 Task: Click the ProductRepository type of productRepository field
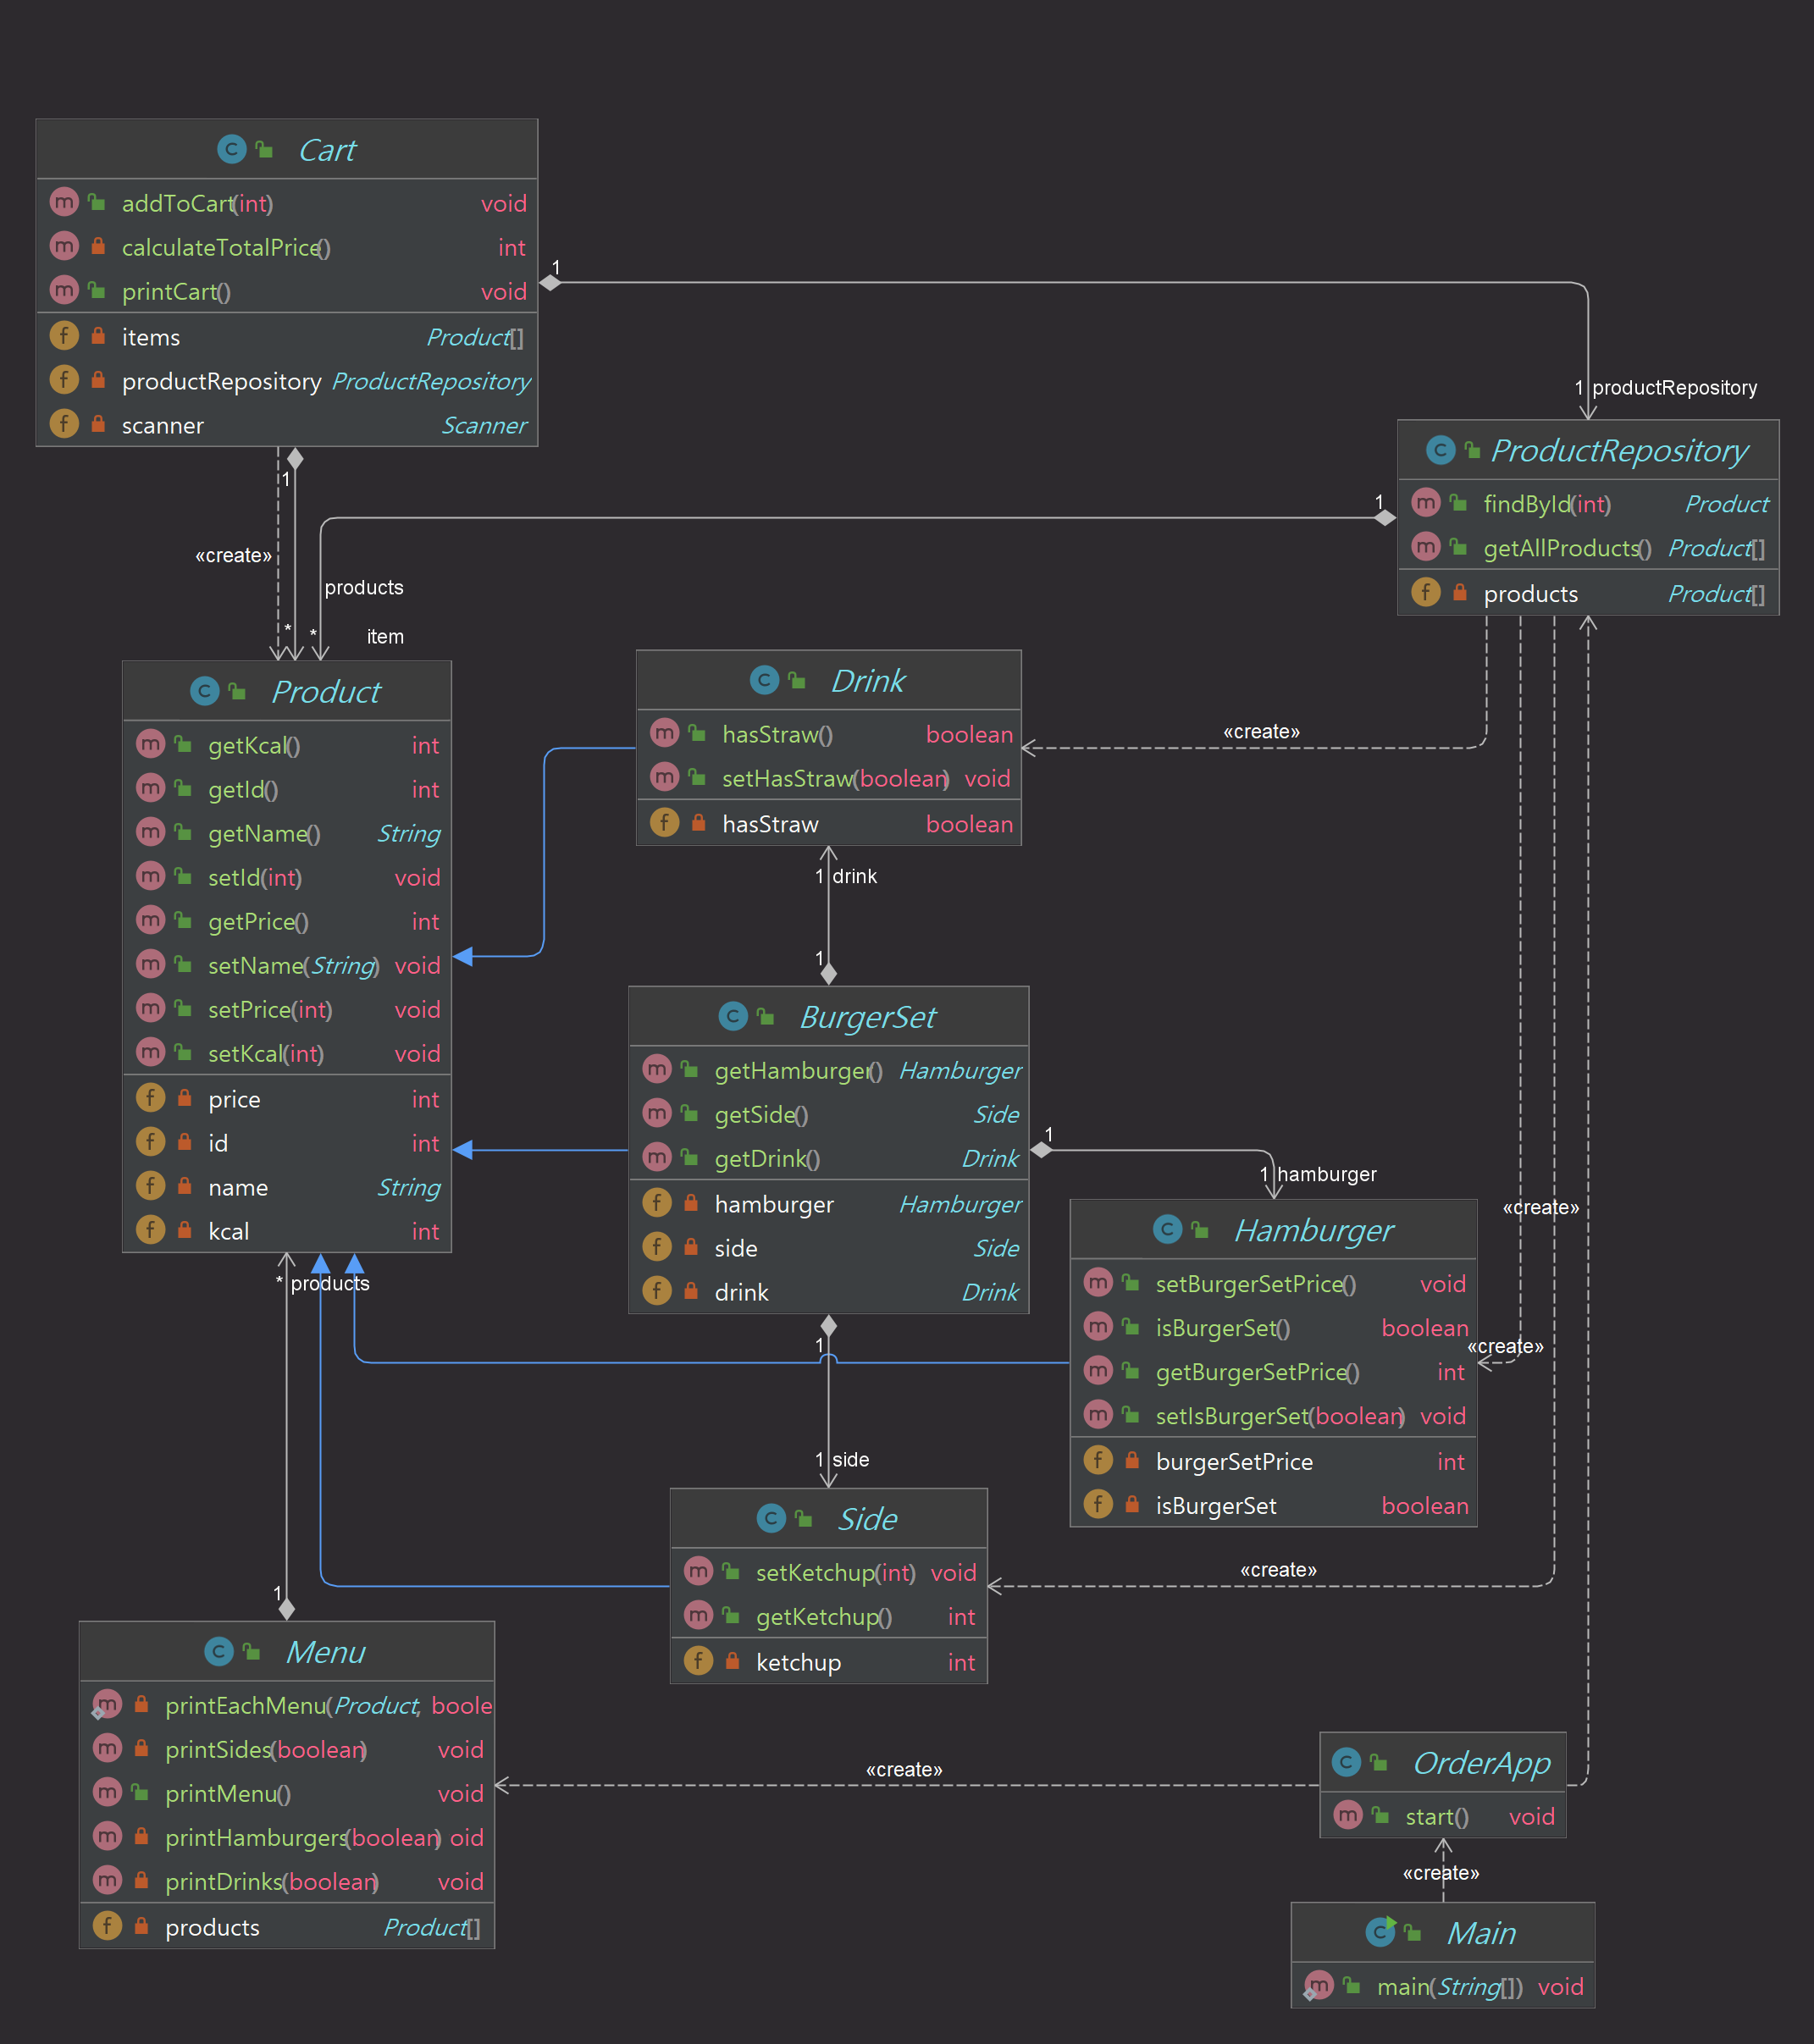coord(430,382)
